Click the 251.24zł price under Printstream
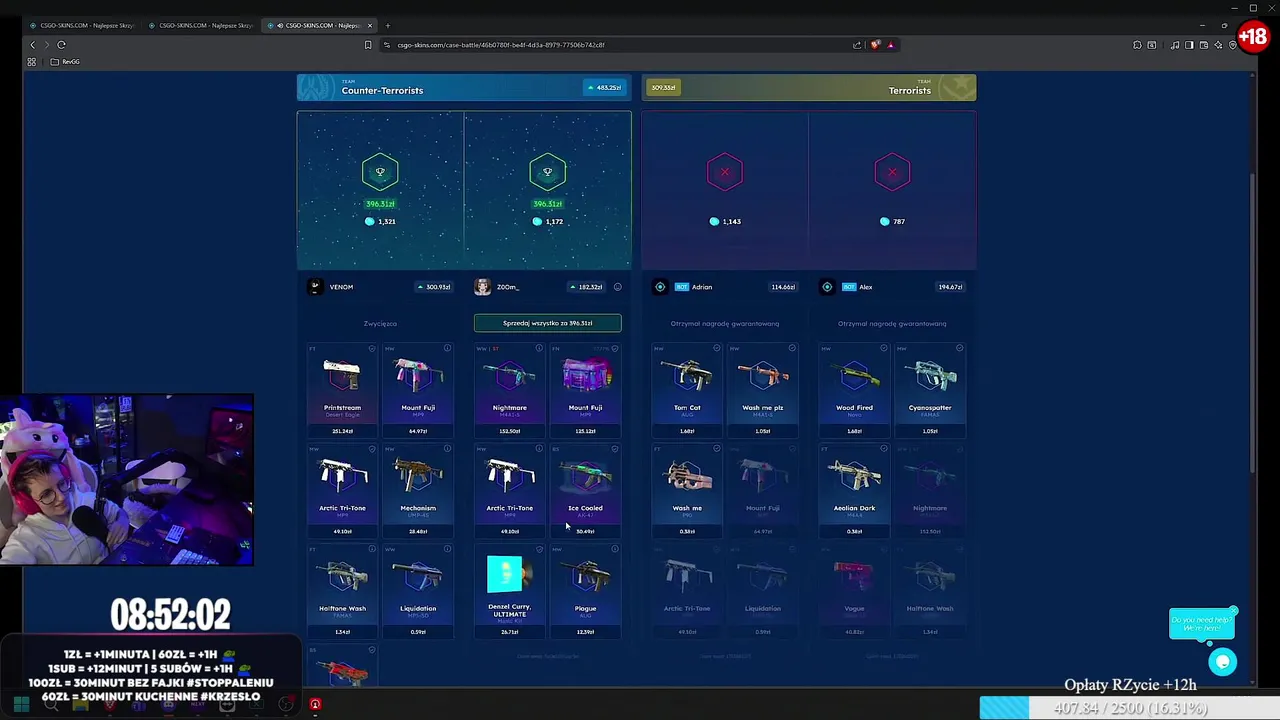The image size is (1280, 720). pos(342,431)
